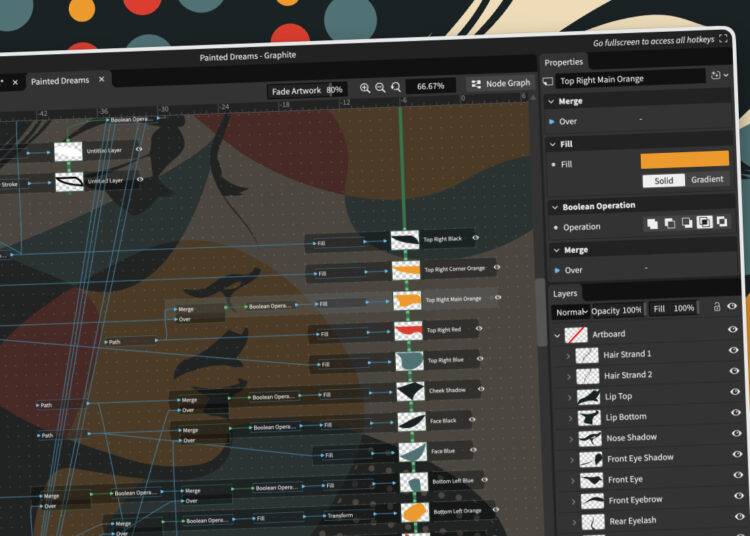Screen dimensions: 750x536
Task: Hide the Hair Strand 1 layer
Action: (733, 350)
